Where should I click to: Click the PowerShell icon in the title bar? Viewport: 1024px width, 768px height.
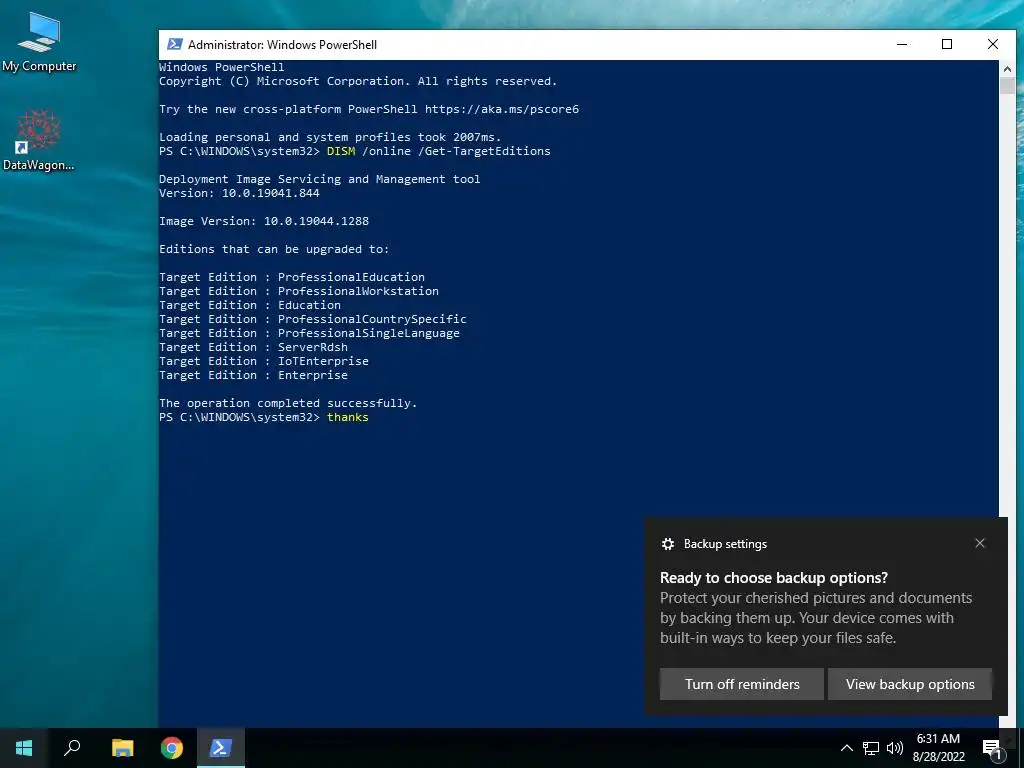pos(174,44)
